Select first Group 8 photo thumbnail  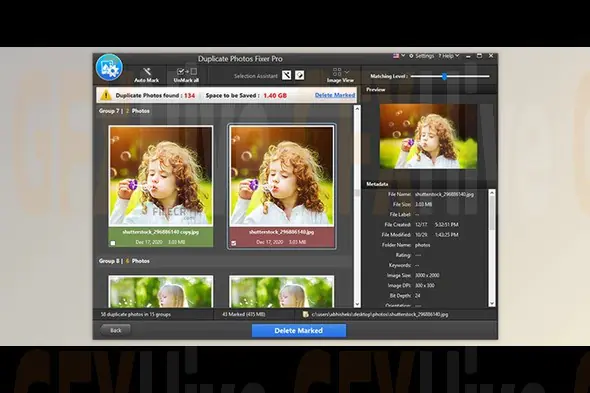[161, 292]
